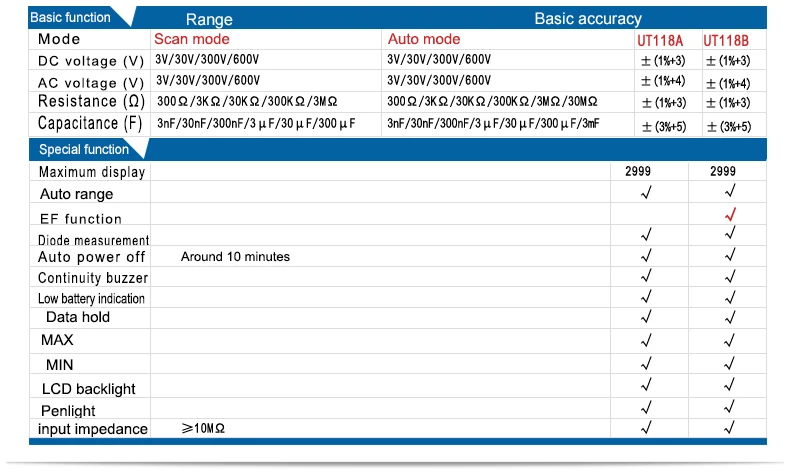Click the 'Maximum display' row label

[92, 172]
